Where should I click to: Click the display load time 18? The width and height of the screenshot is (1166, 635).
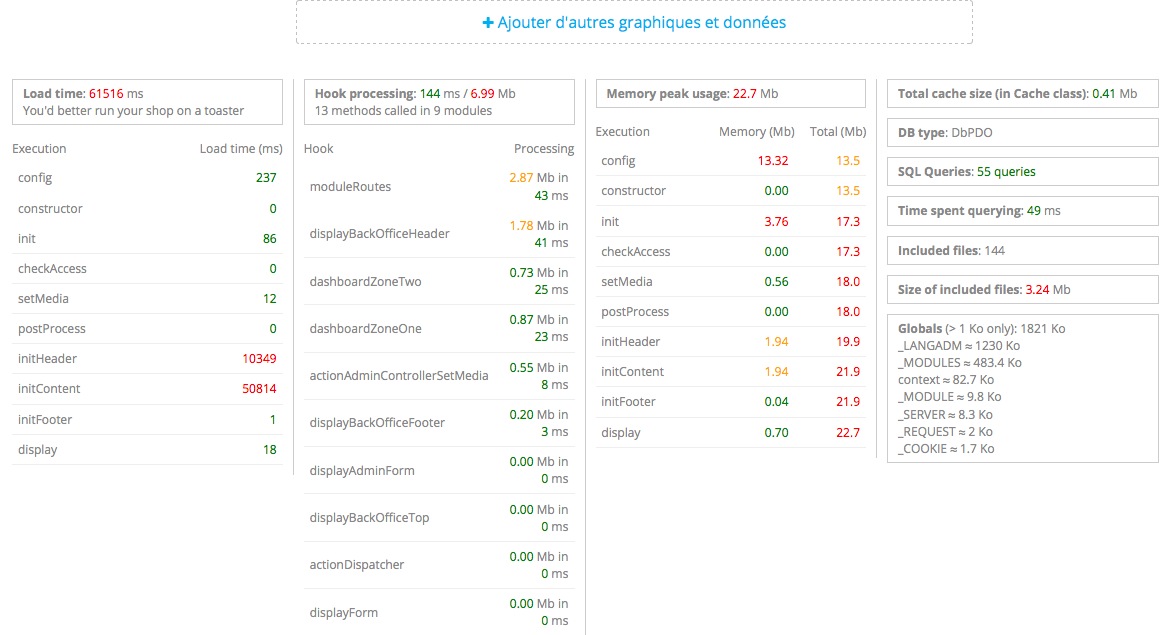(269, 449)
